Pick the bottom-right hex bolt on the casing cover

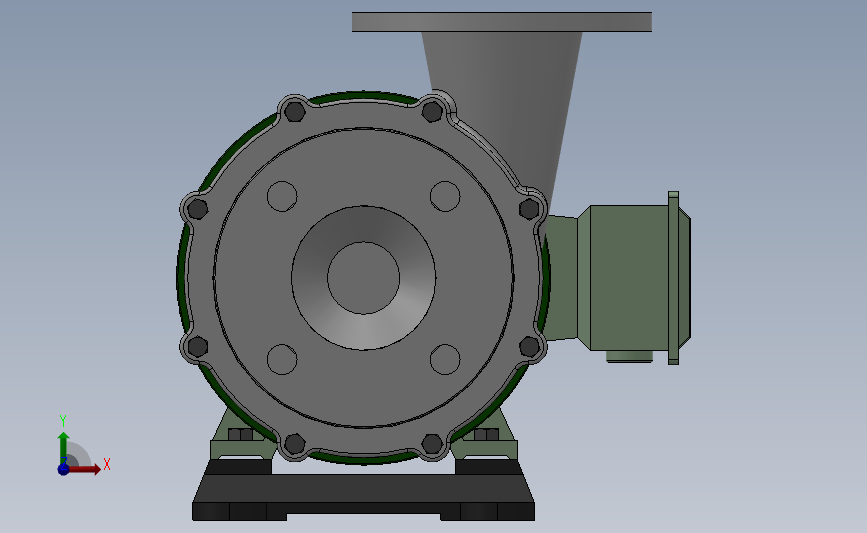tap(432, 443)
